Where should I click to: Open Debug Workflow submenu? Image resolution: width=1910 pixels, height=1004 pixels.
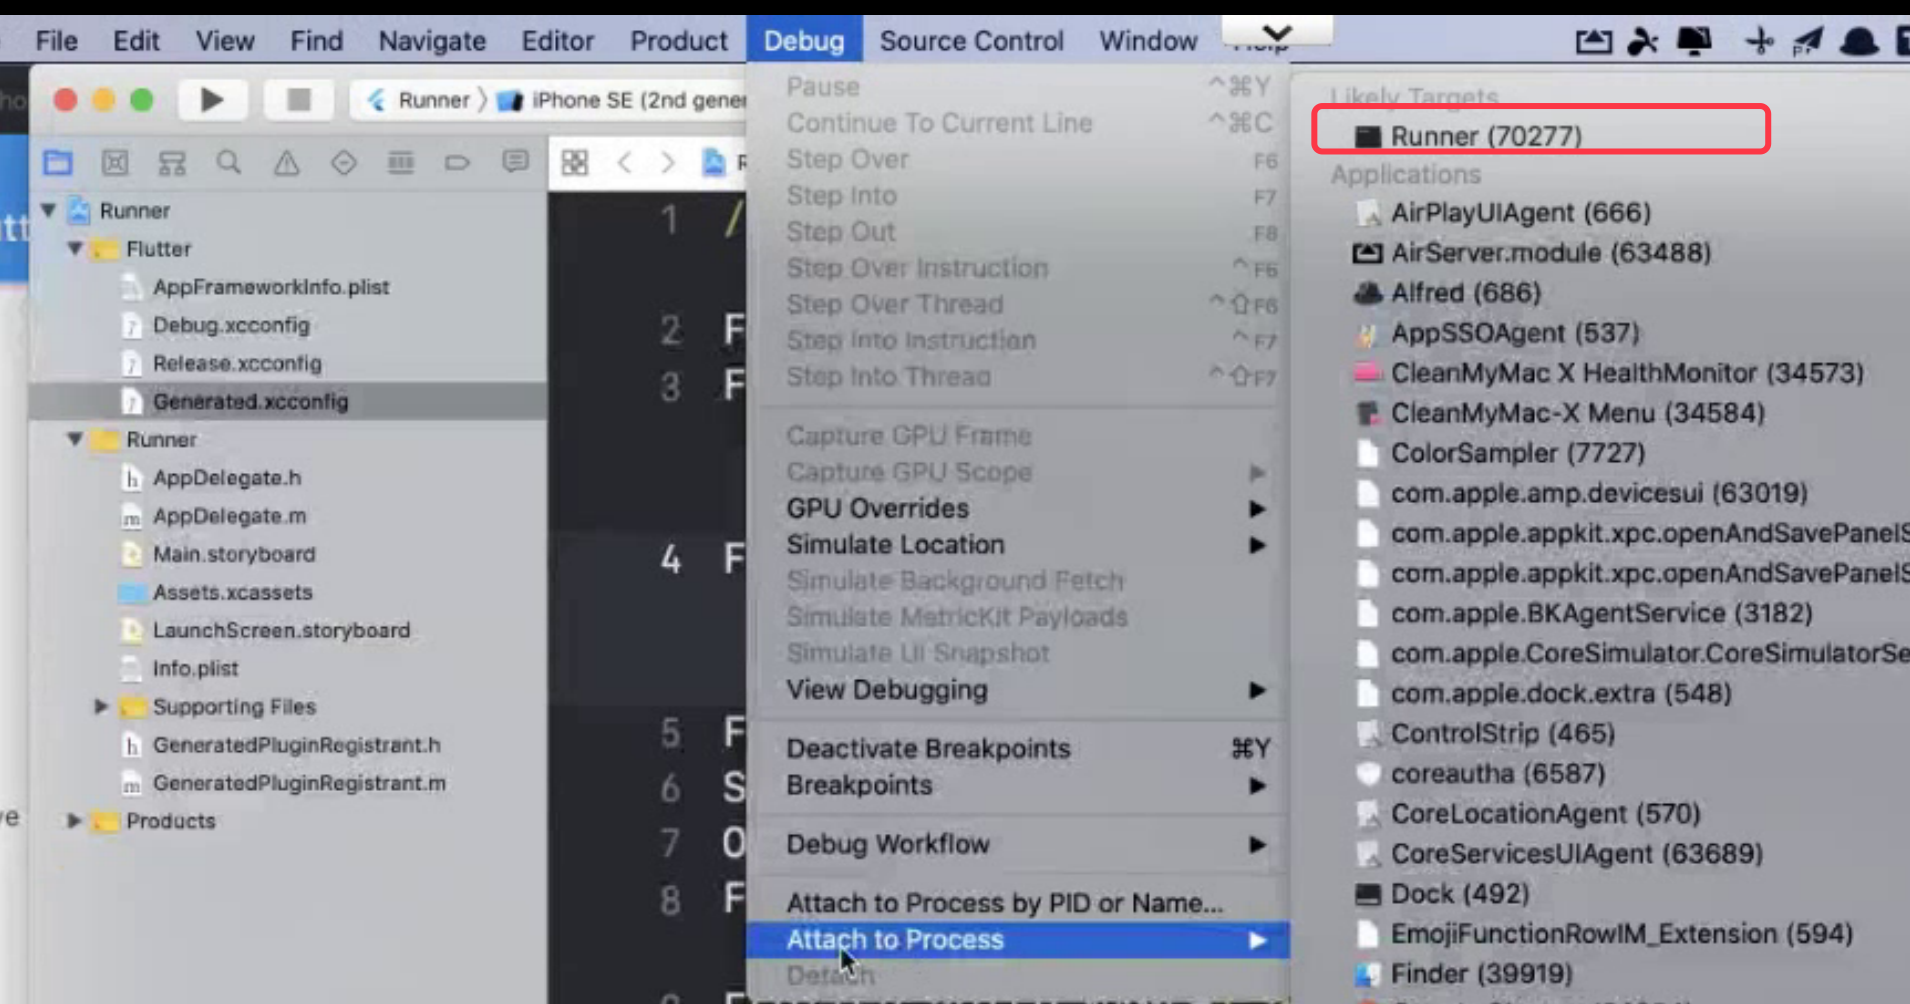tap(1020, 844)
